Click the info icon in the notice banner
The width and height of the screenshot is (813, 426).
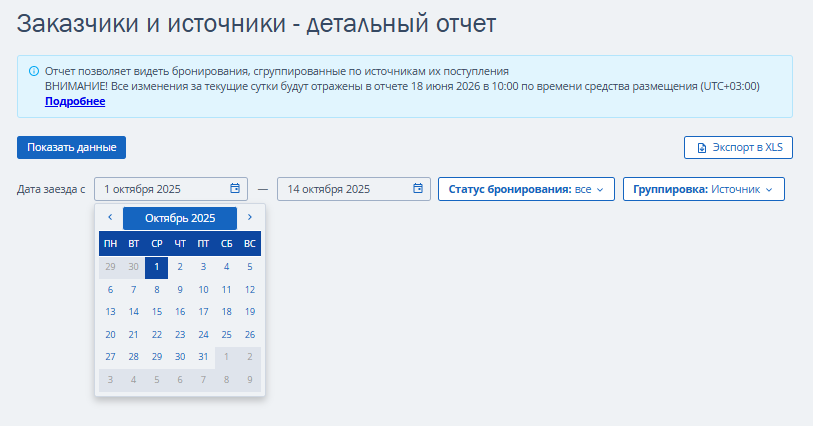point(34,71)
